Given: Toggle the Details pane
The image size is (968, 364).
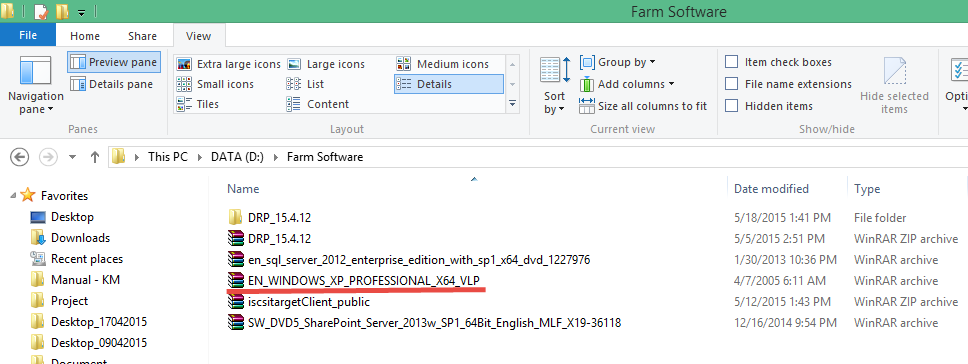Looking at the screenshot, I should pyautogui.click(x=111, y=84).
